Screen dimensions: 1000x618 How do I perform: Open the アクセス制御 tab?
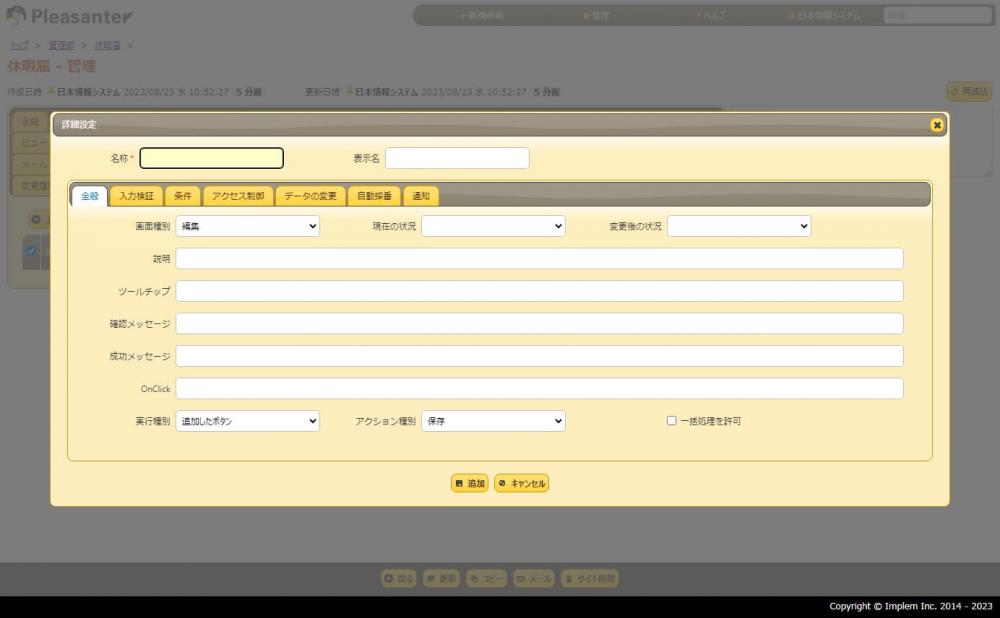pyautogui.click(x=238, y=196)
